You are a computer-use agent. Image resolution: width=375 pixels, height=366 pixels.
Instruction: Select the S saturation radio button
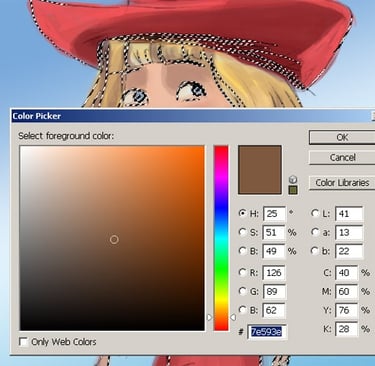point(243,232)
